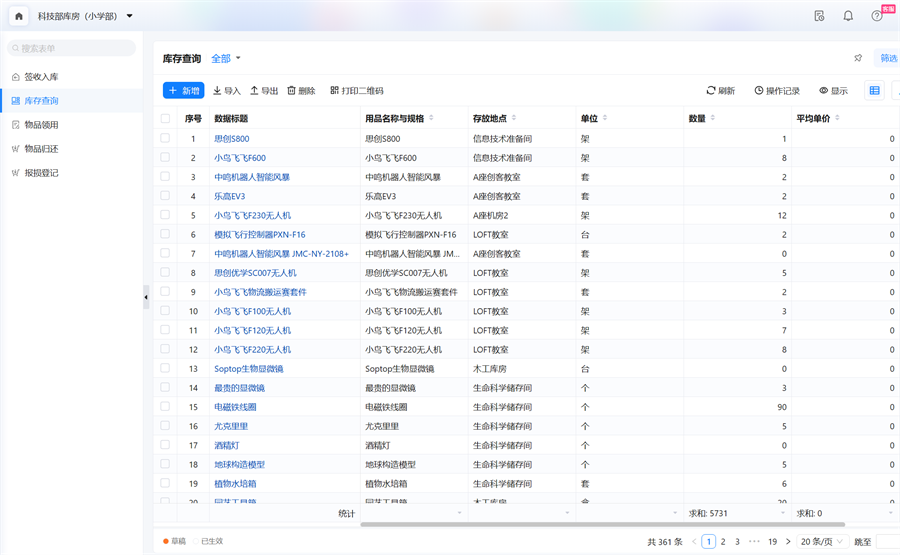Check the row 15 电磁铁线圈 checkbox
Viewport: 900px width, 555px height.
(x=165, y=406)
